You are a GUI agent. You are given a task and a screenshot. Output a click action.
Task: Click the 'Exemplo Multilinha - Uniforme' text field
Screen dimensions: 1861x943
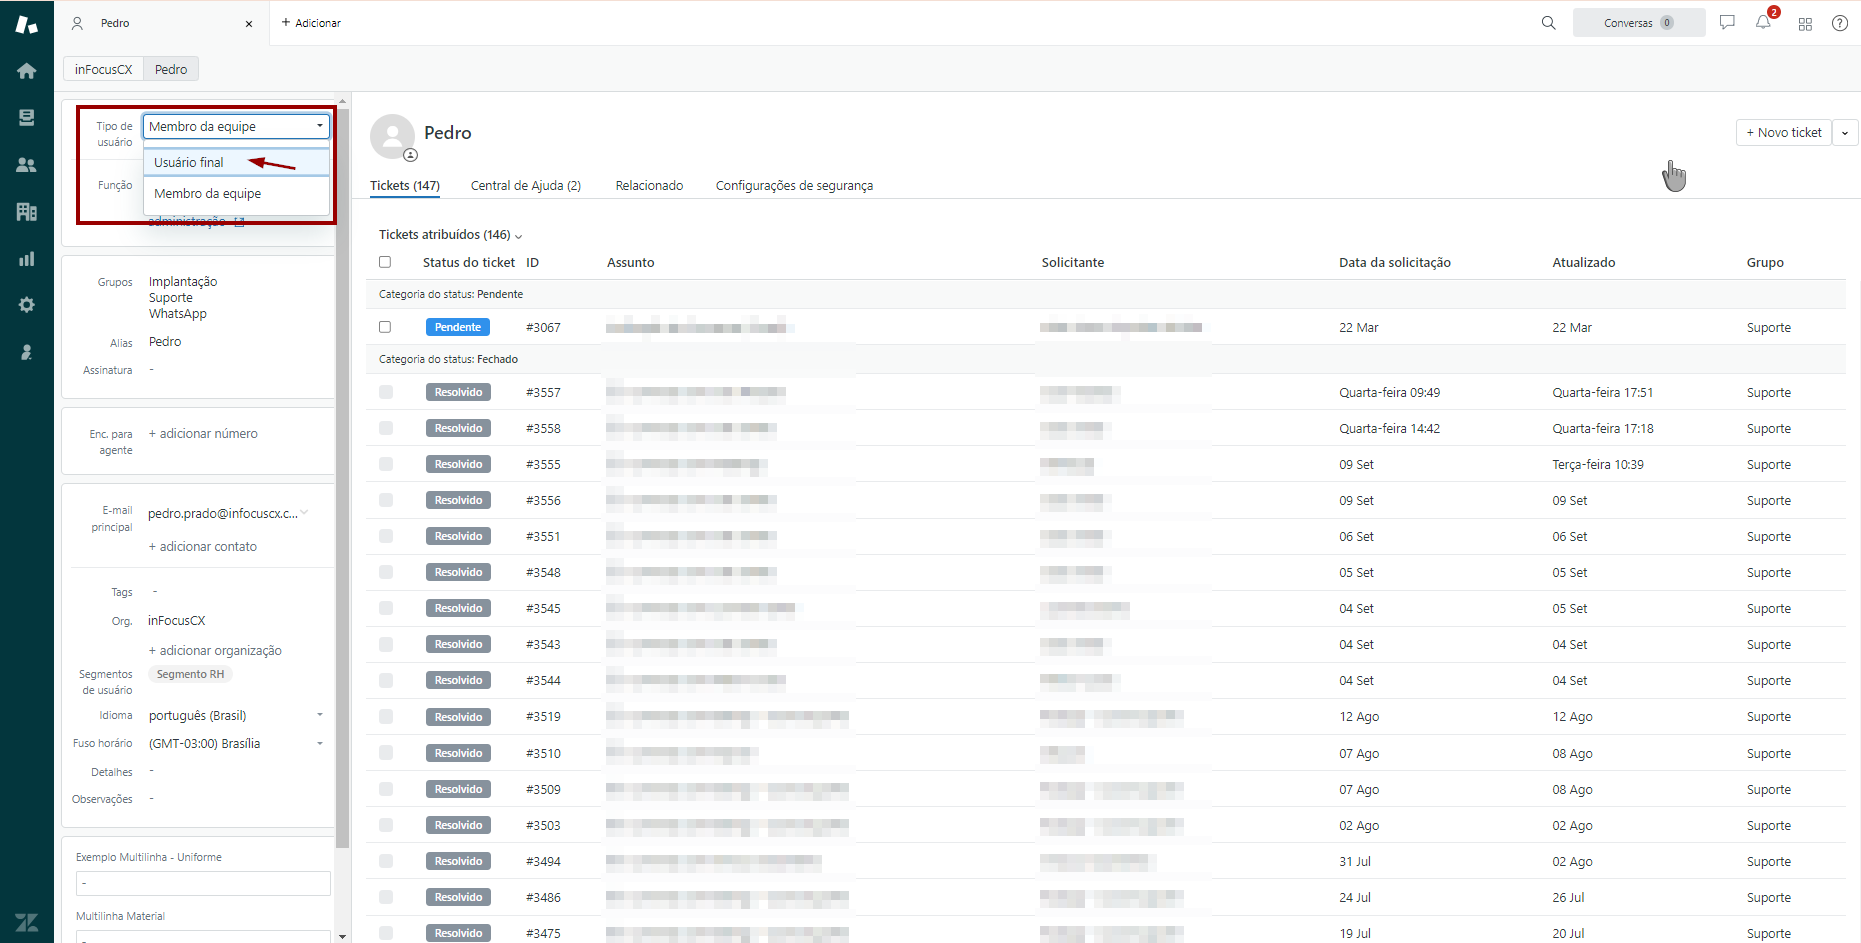point(203,883)
